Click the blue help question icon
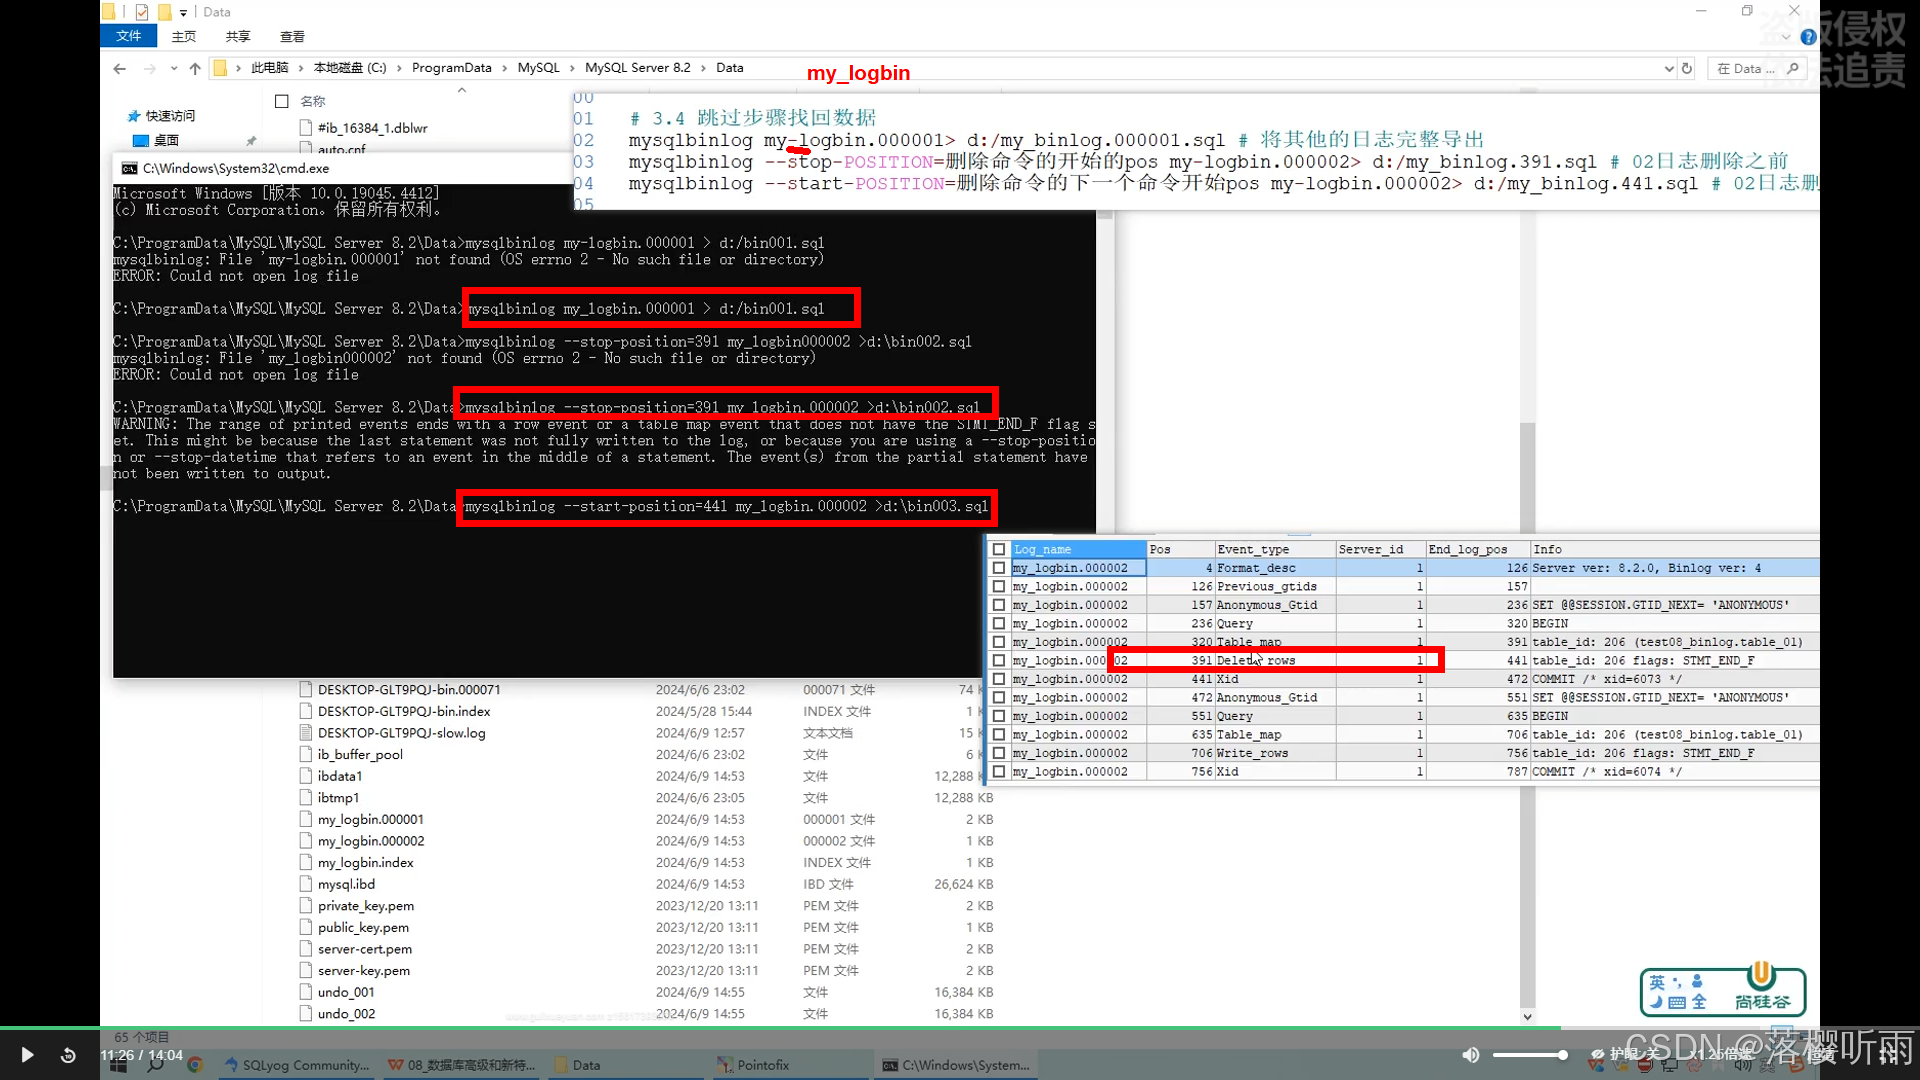Viewport: 1920px width, 1080px height. click(1808, 37)
